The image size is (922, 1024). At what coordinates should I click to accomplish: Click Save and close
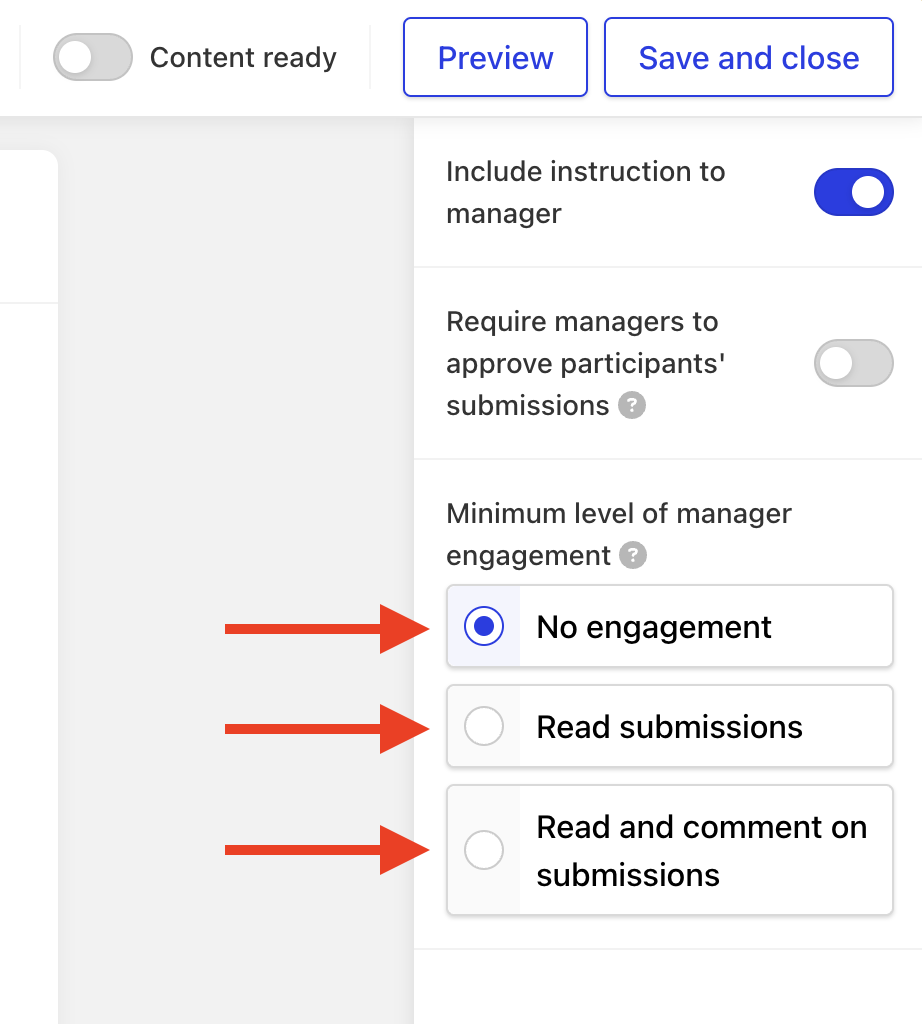pyautogui.click(x=748, y=57)
